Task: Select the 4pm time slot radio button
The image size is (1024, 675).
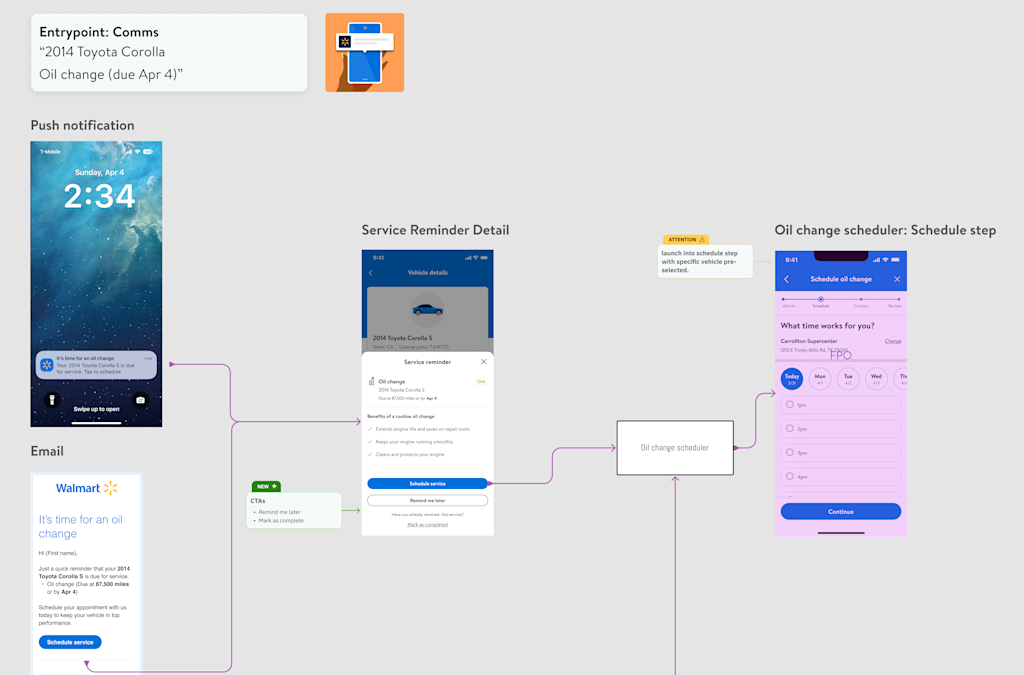Action: [790, 477]
